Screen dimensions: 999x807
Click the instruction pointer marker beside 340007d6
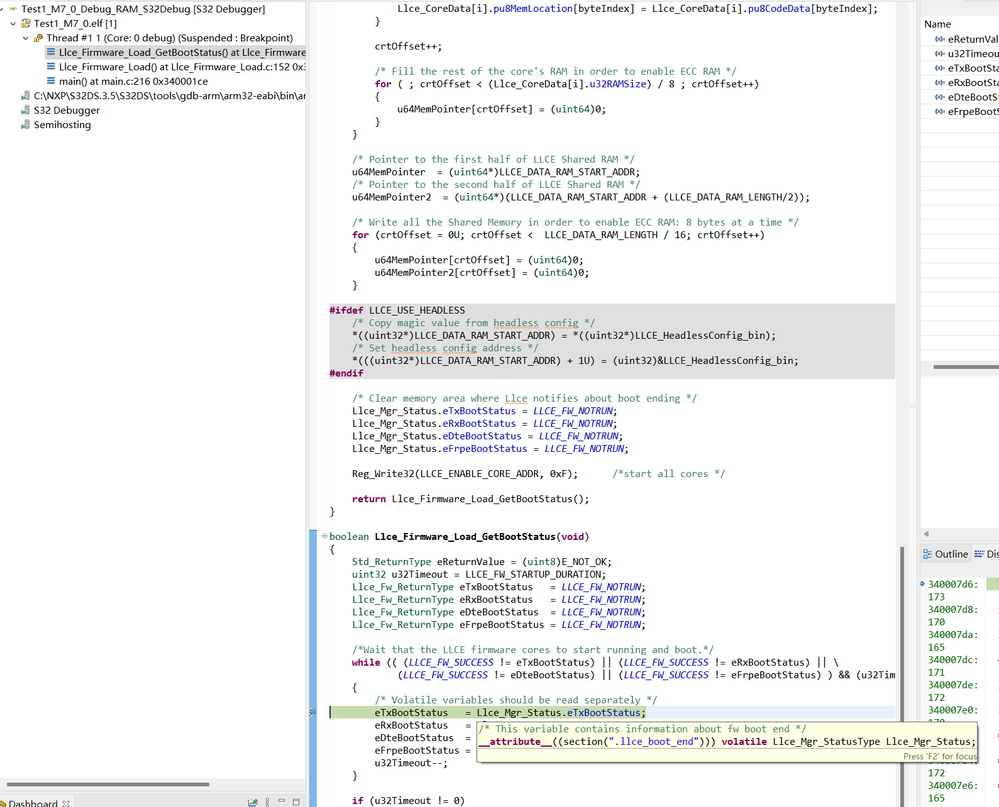923,581
